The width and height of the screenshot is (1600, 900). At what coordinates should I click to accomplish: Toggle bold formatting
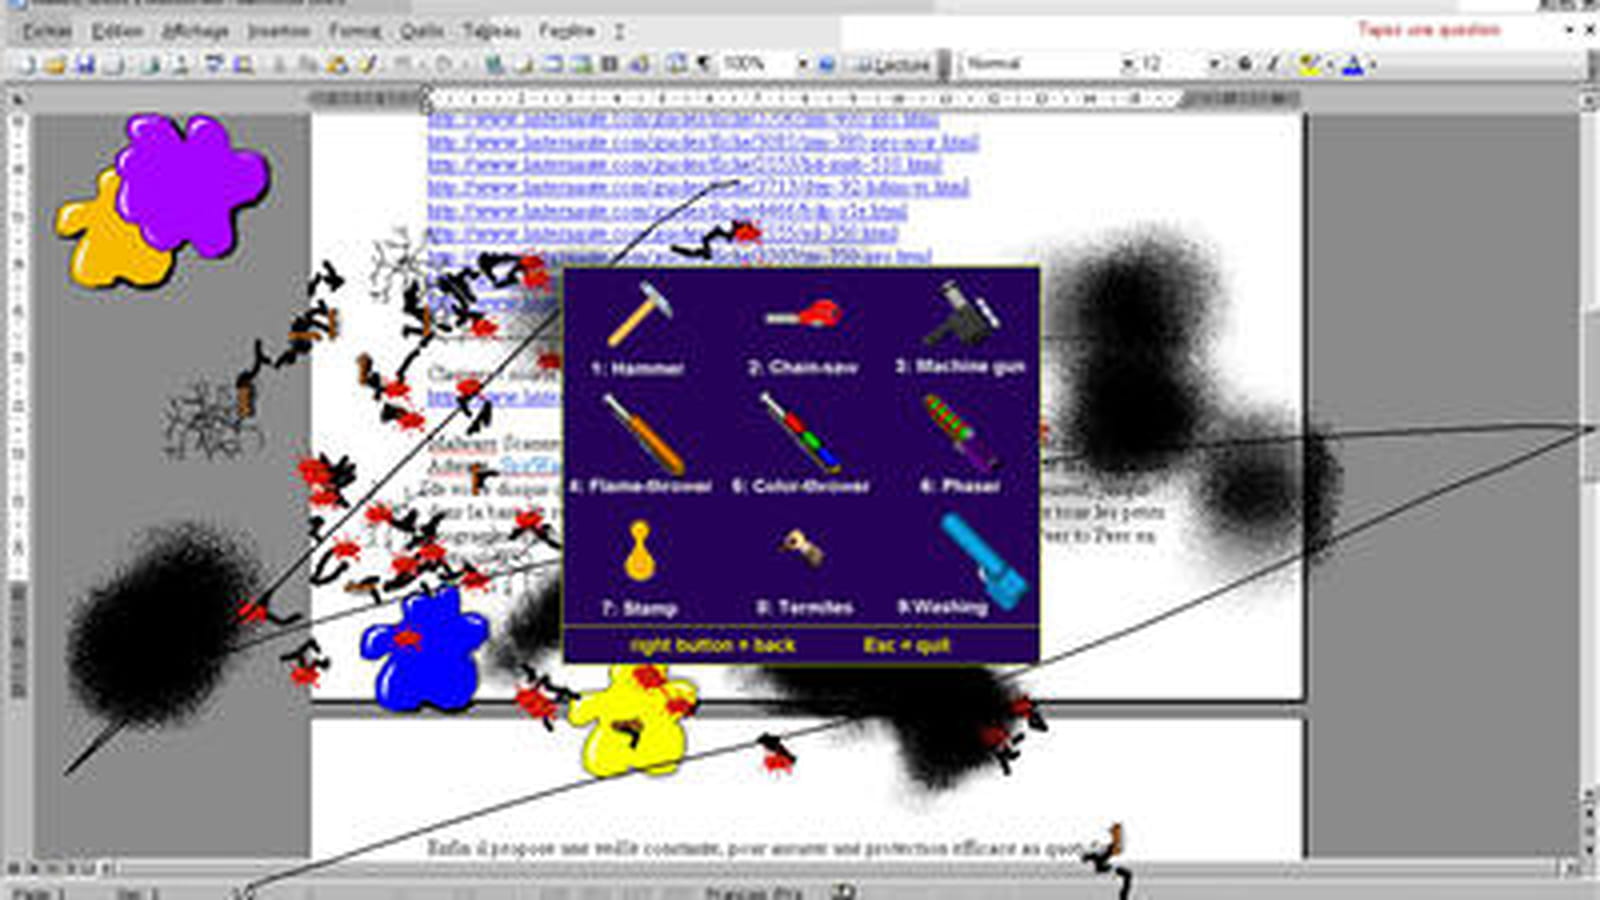(x=1245, y=64)
